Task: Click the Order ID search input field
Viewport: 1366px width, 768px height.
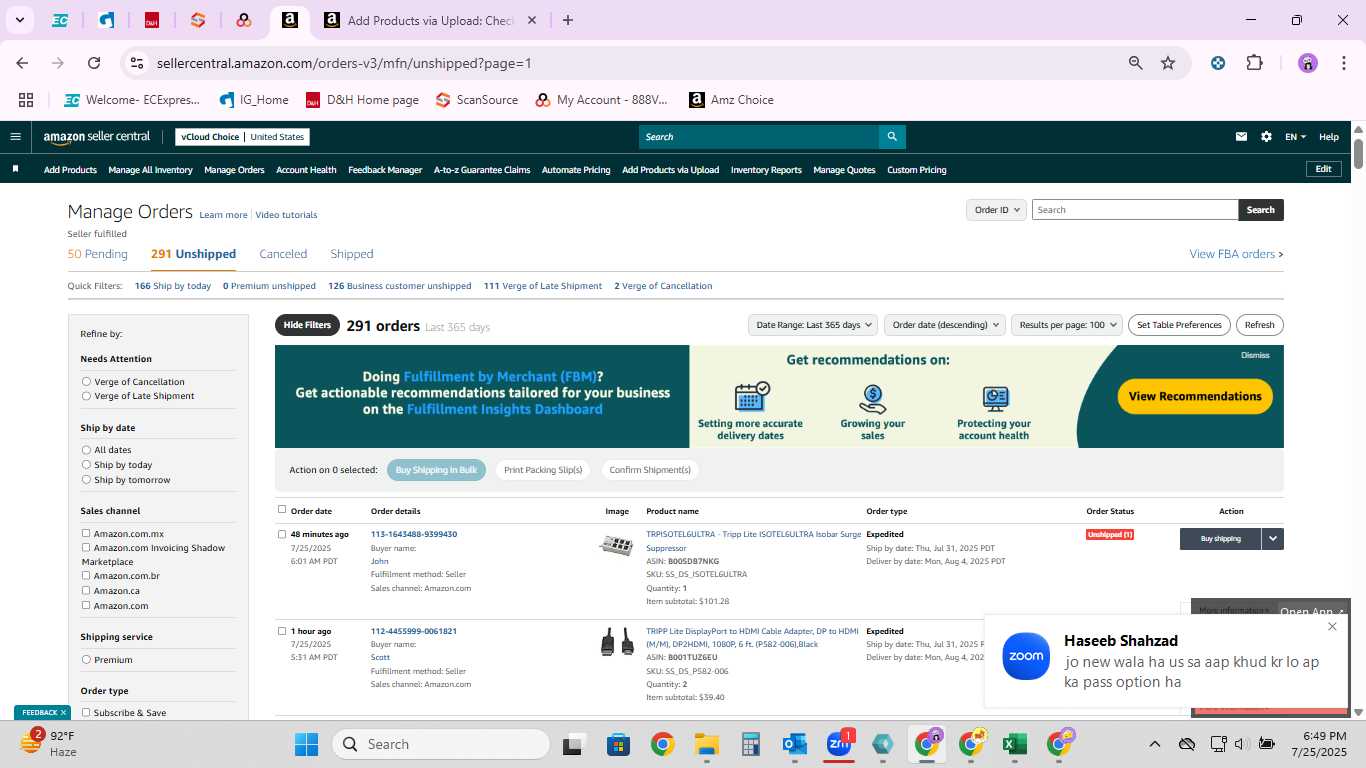Action: pyautogui.click(x=1135, y=210)
